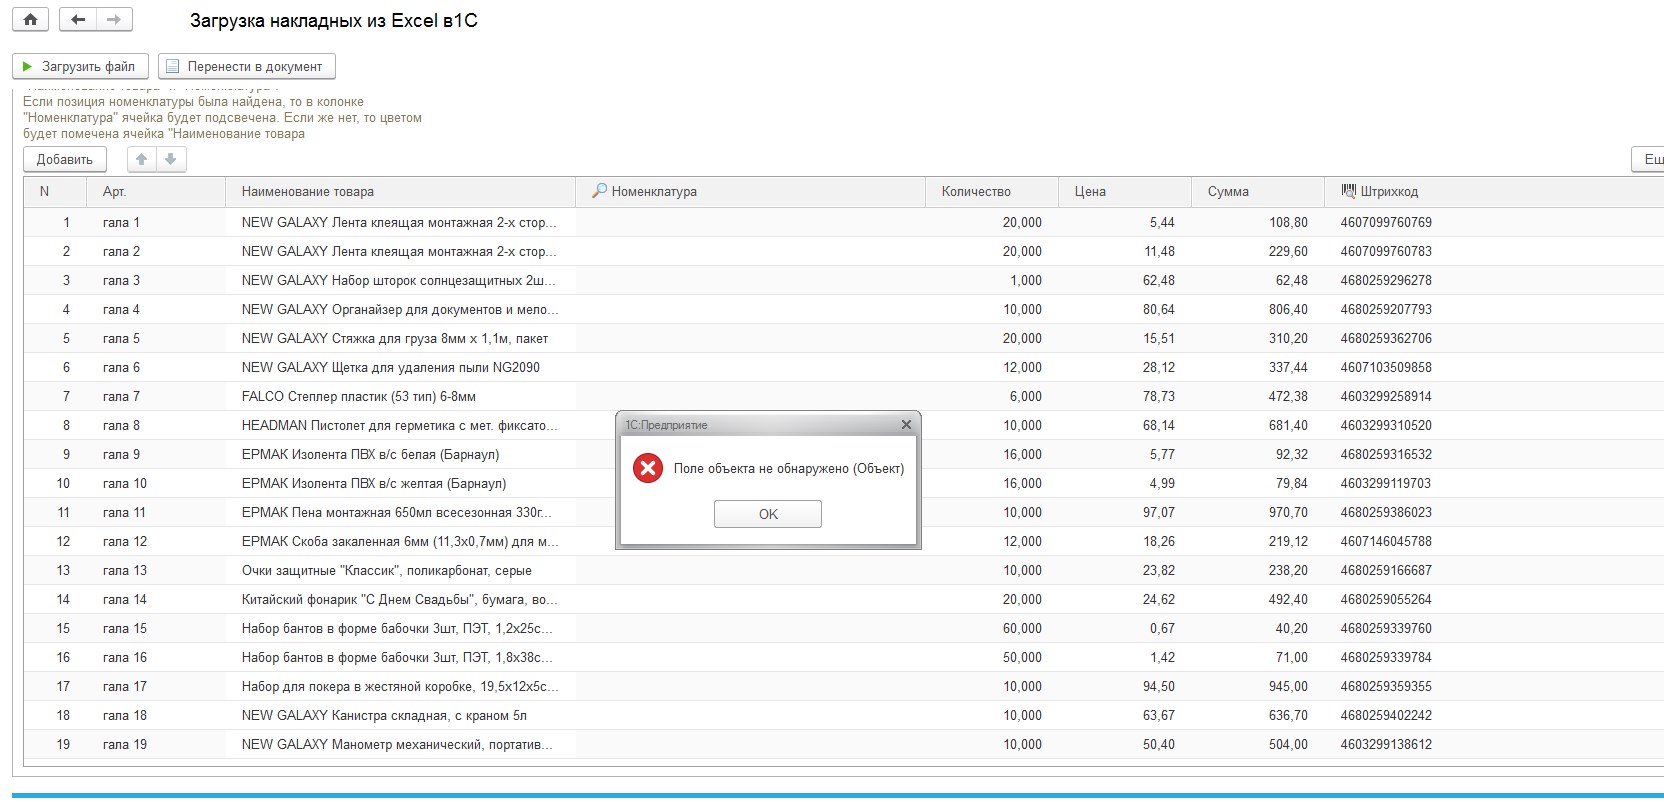Screen dimensions: 1664x802
Task: Click the Штрихкод column header
Action: tap(1494, 191)
